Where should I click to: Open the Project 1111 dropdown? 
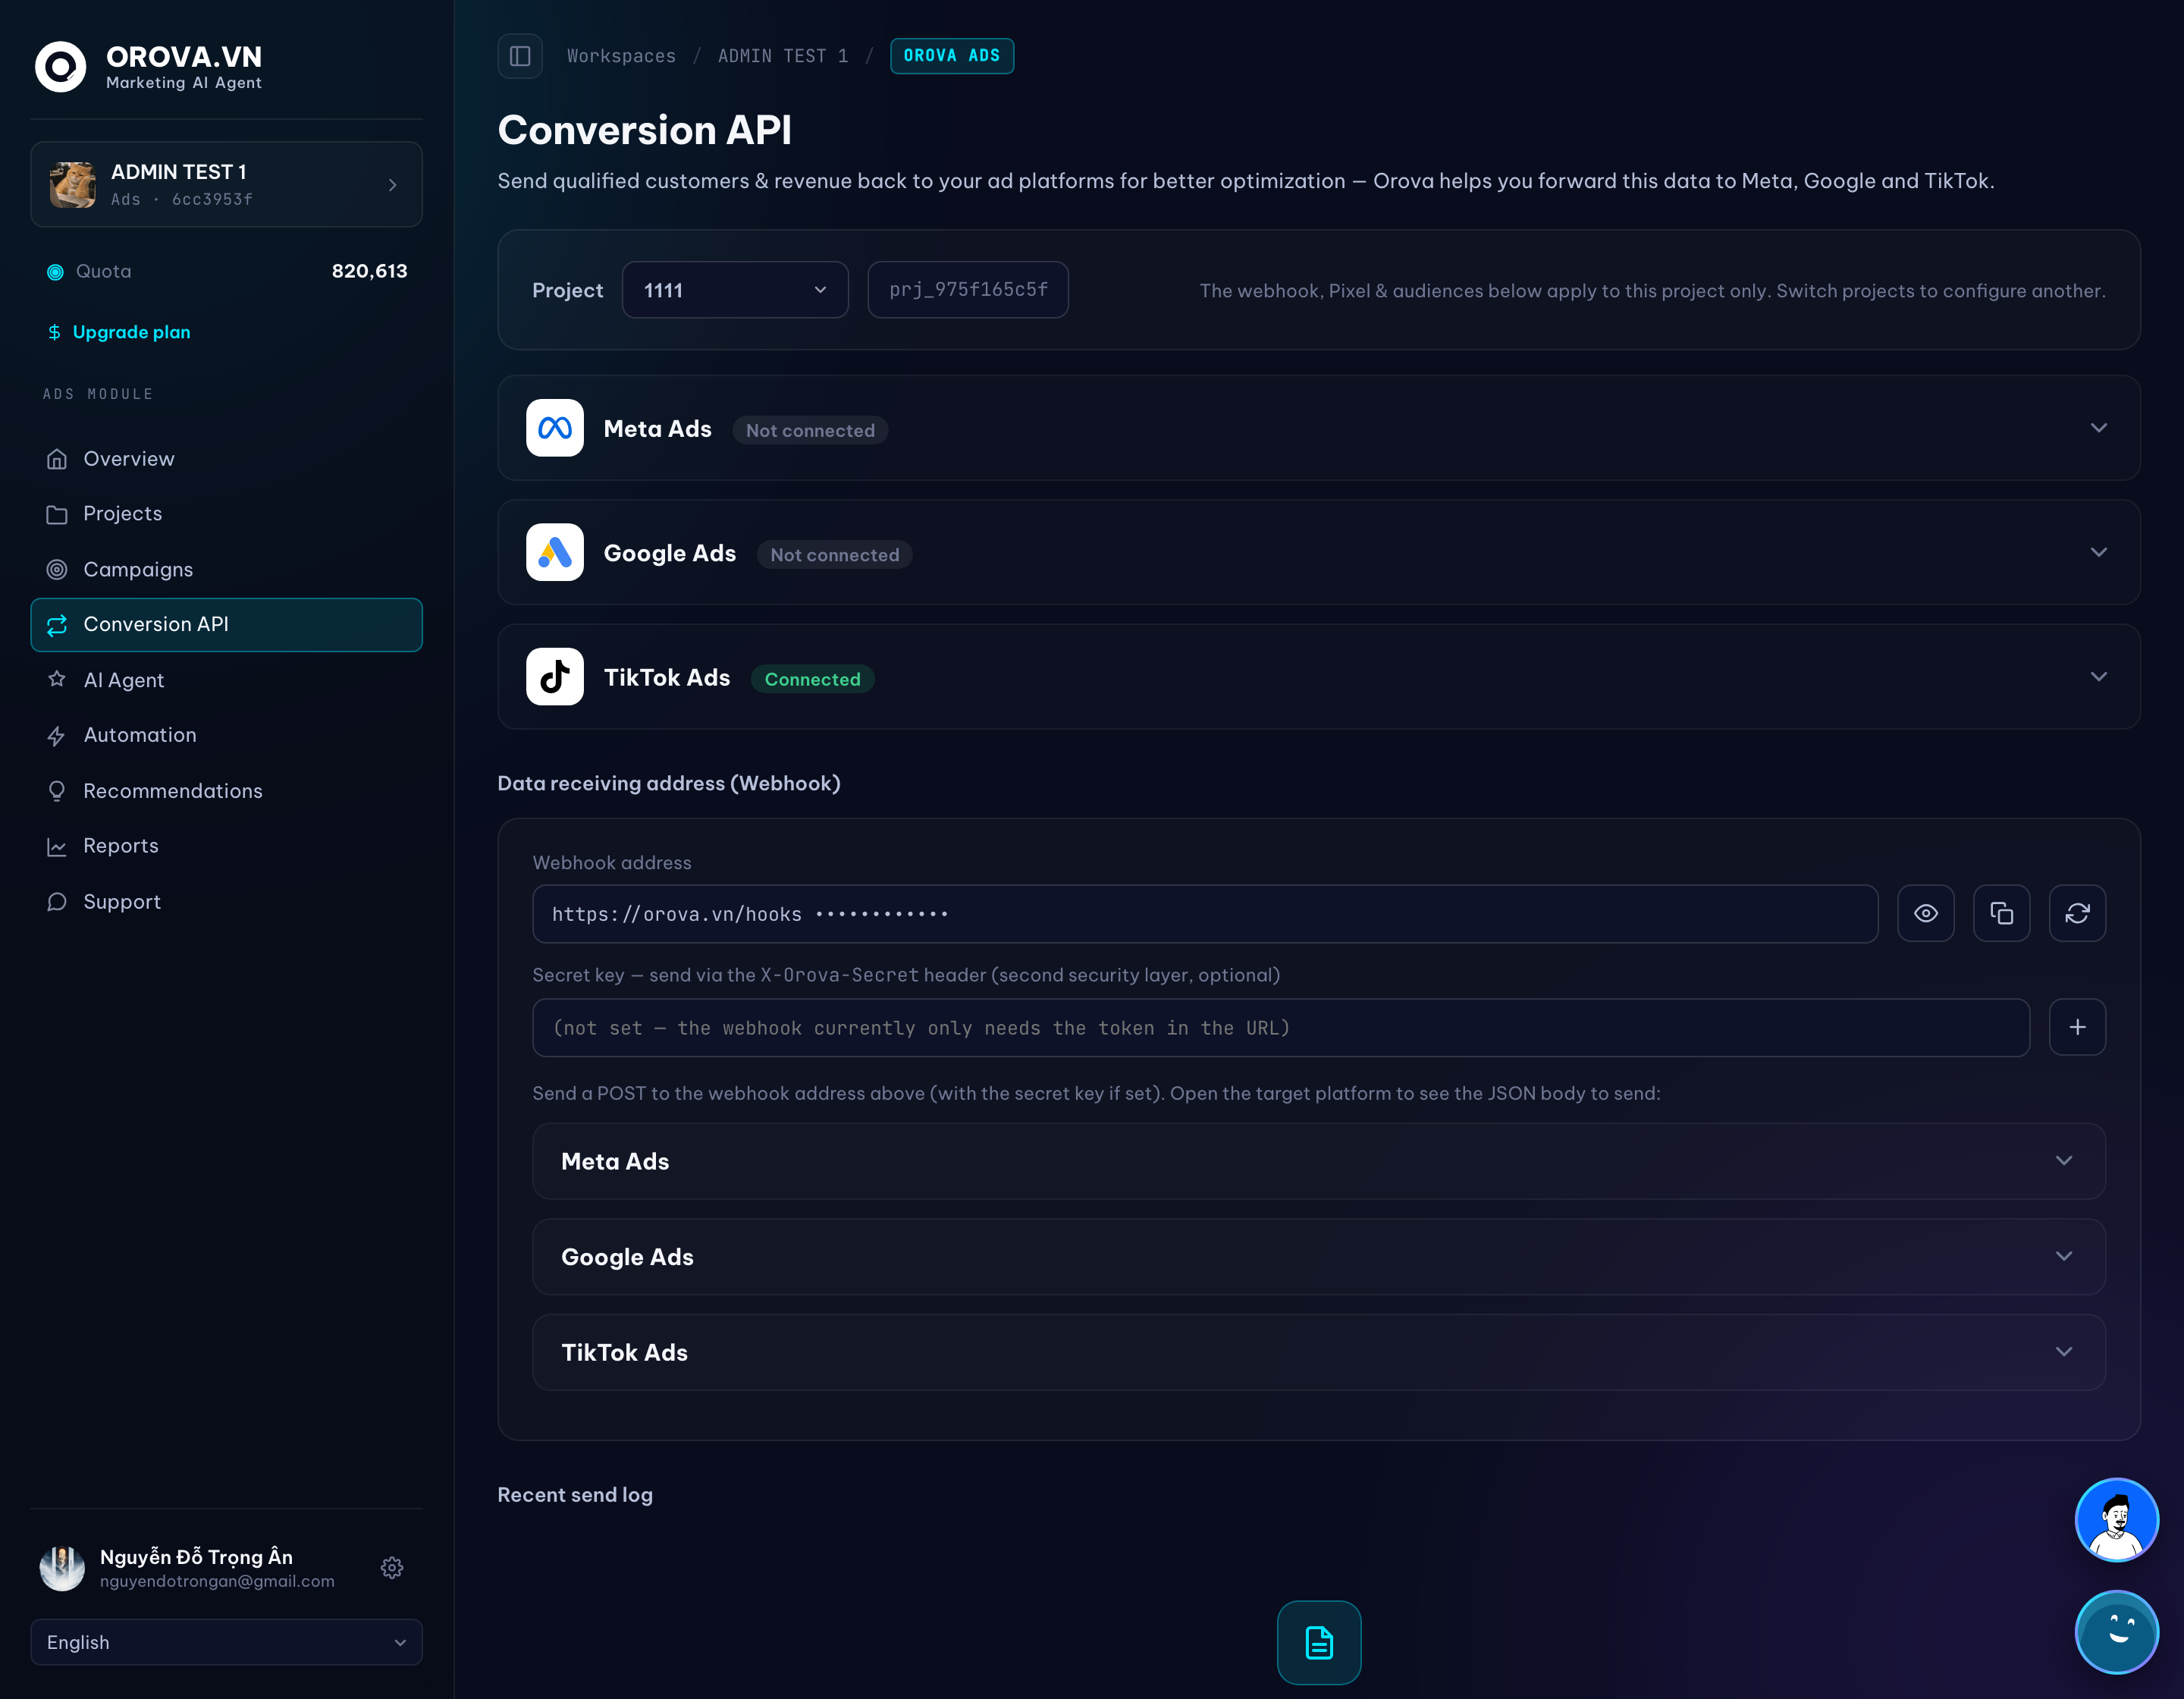pyautogui.click(x=735, y=290)
